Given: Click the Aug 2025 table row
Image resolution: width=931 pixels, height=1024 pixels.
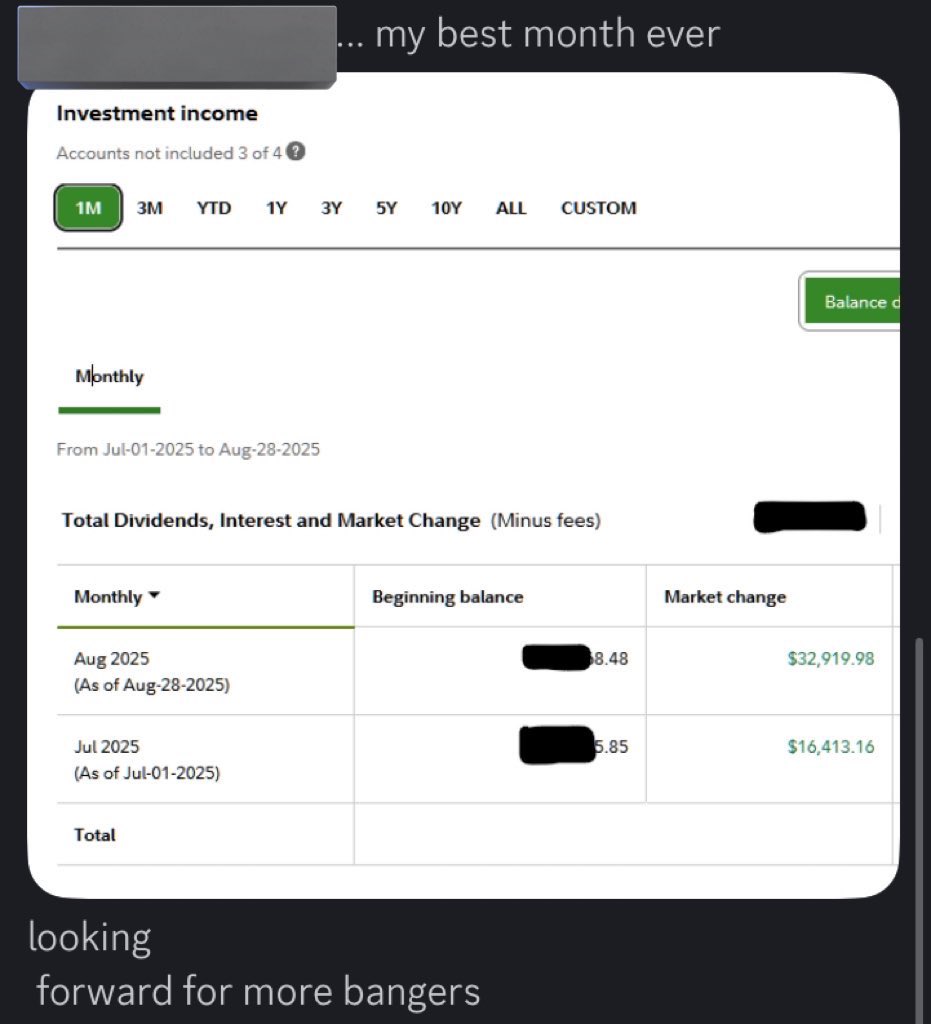Looking at the screenshot, I should pos(200,669).
